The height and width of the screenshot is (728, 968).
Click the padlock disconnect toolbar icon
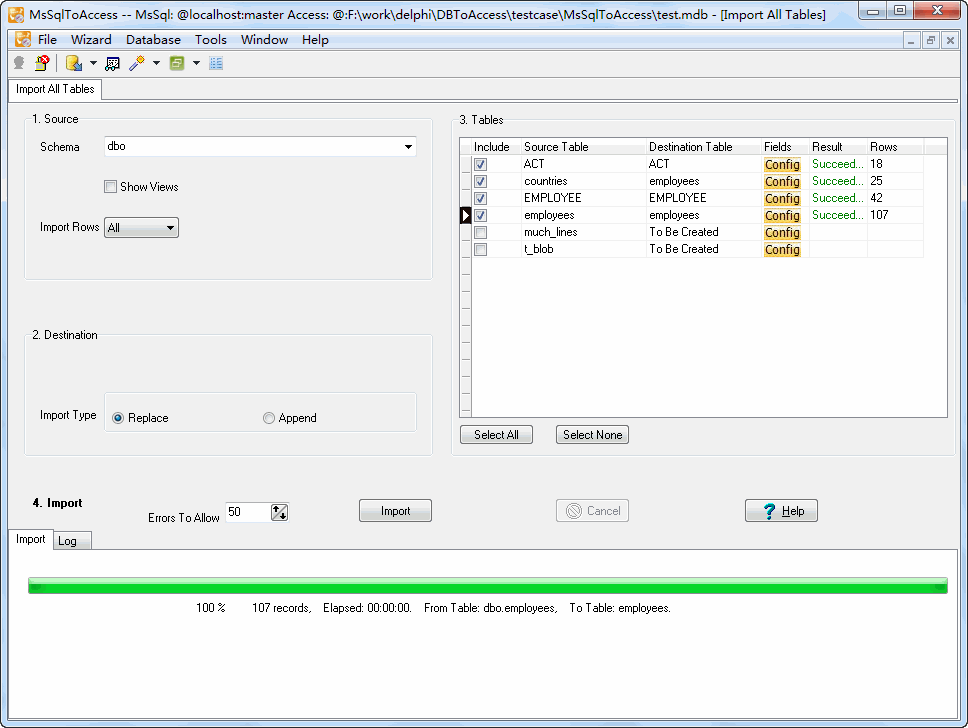click(x=42, y=63)
